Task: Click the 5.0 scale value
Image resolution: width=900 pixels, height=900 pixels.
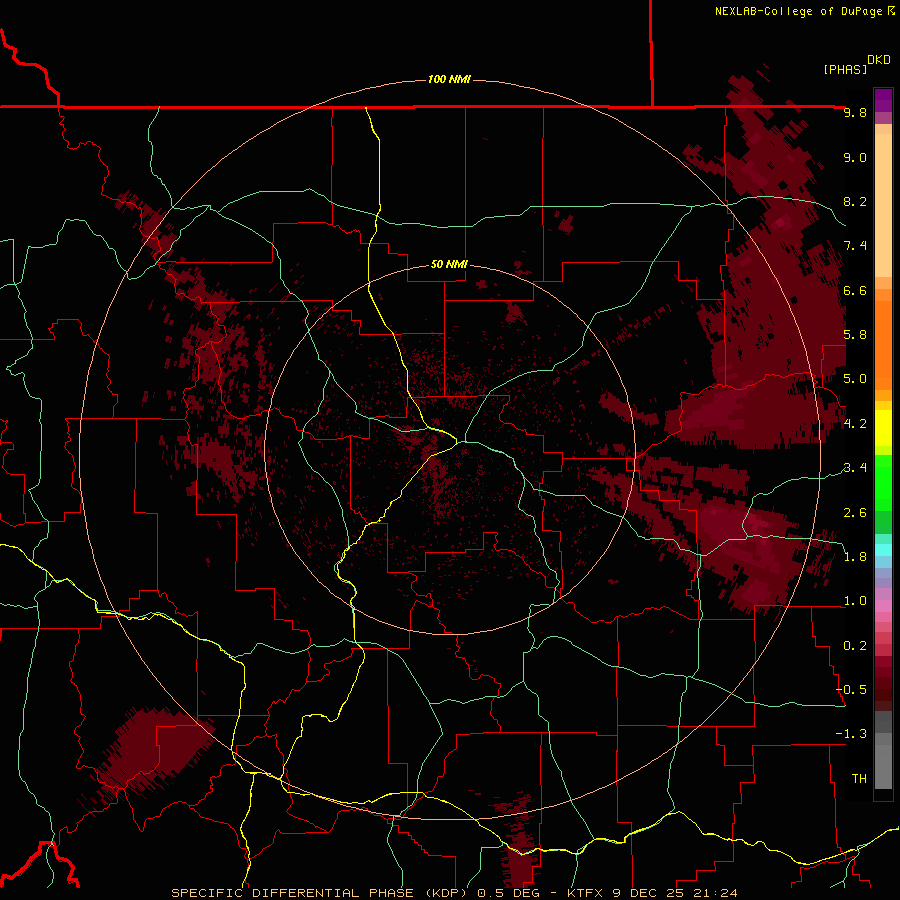Action: click(x=855, y=379)
